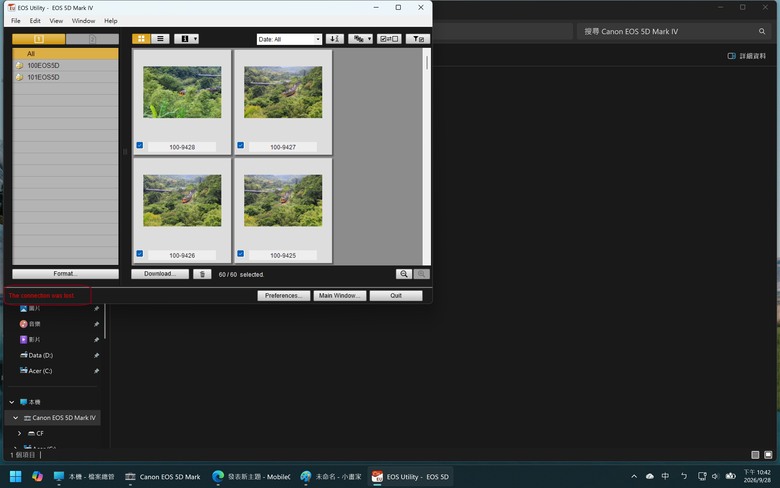Click the Download... button

(160, 274)
